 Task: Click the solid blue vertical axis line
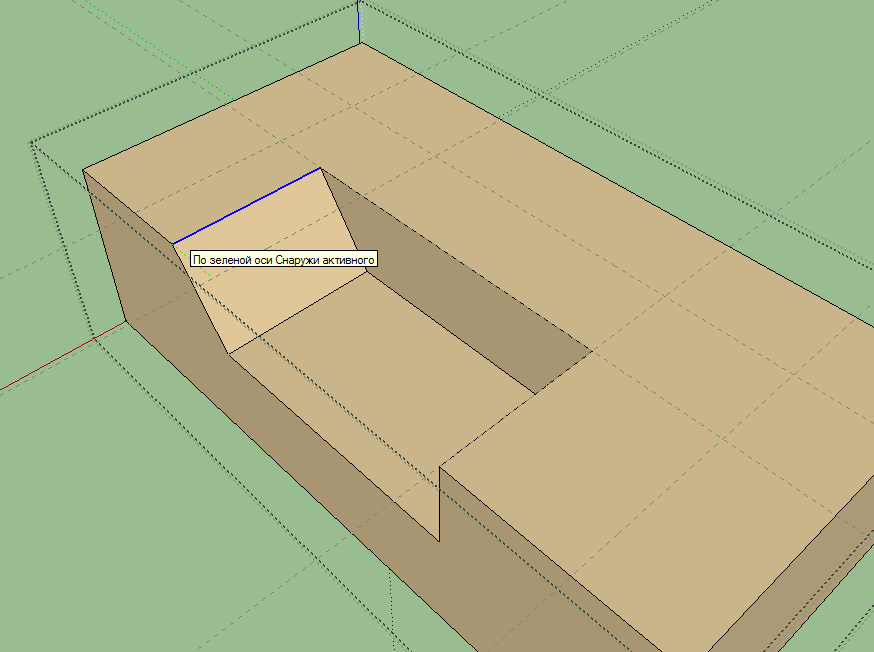[359, 20]
